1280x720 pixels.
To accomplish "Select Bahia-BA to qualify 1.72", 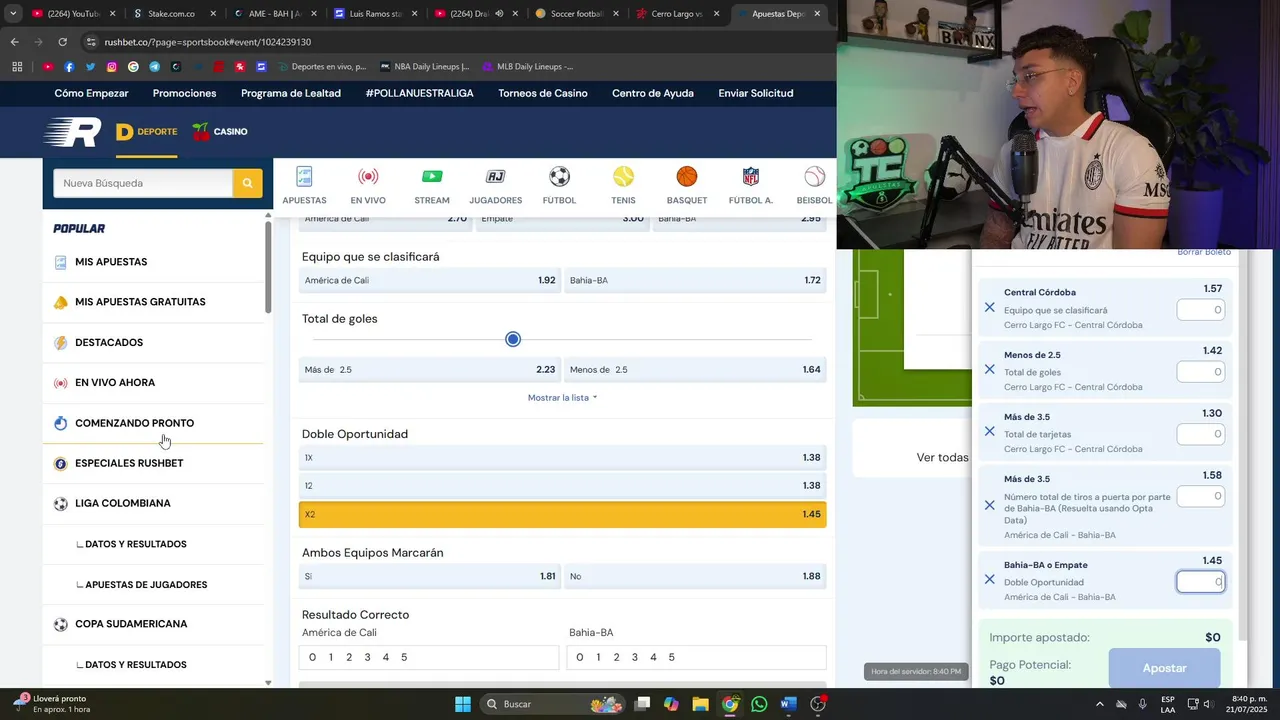I will [x=695, y=281].
